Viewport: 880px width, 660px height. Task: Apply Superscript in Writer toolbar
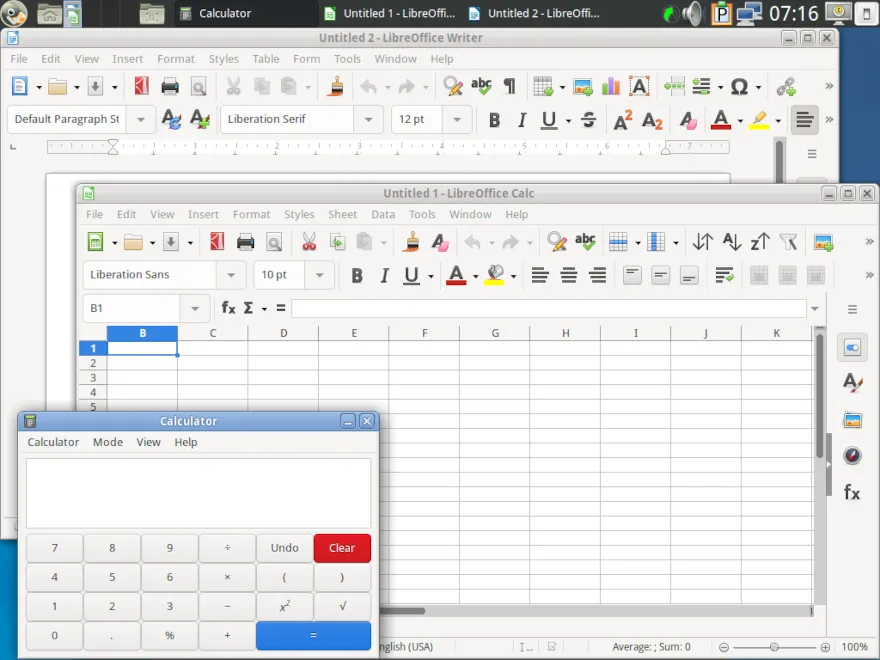tap(622, 120)
